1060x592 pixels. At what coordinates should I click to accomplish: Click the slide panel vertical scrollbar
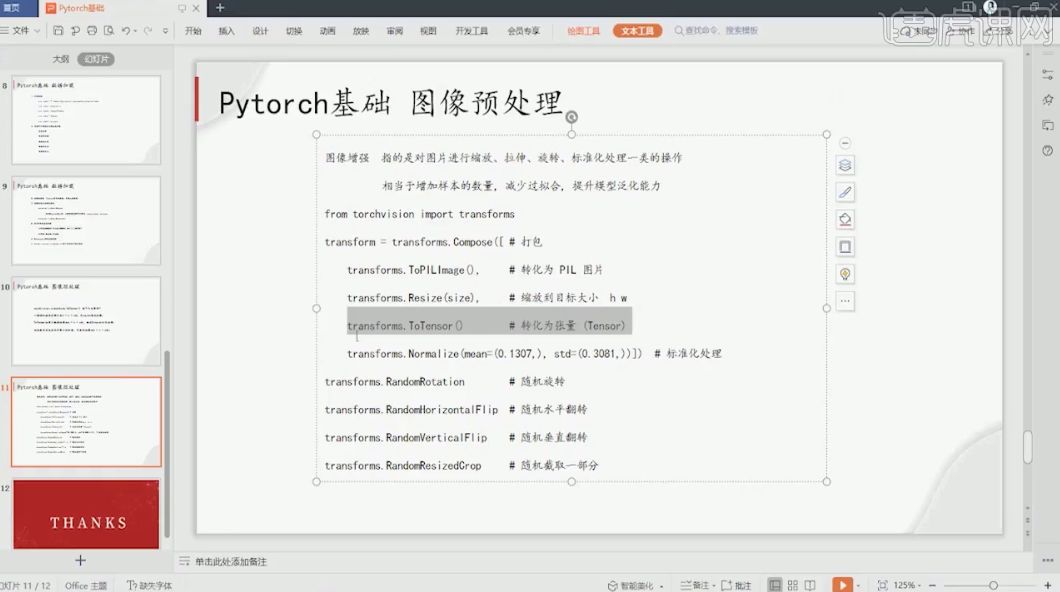point(167,443)
